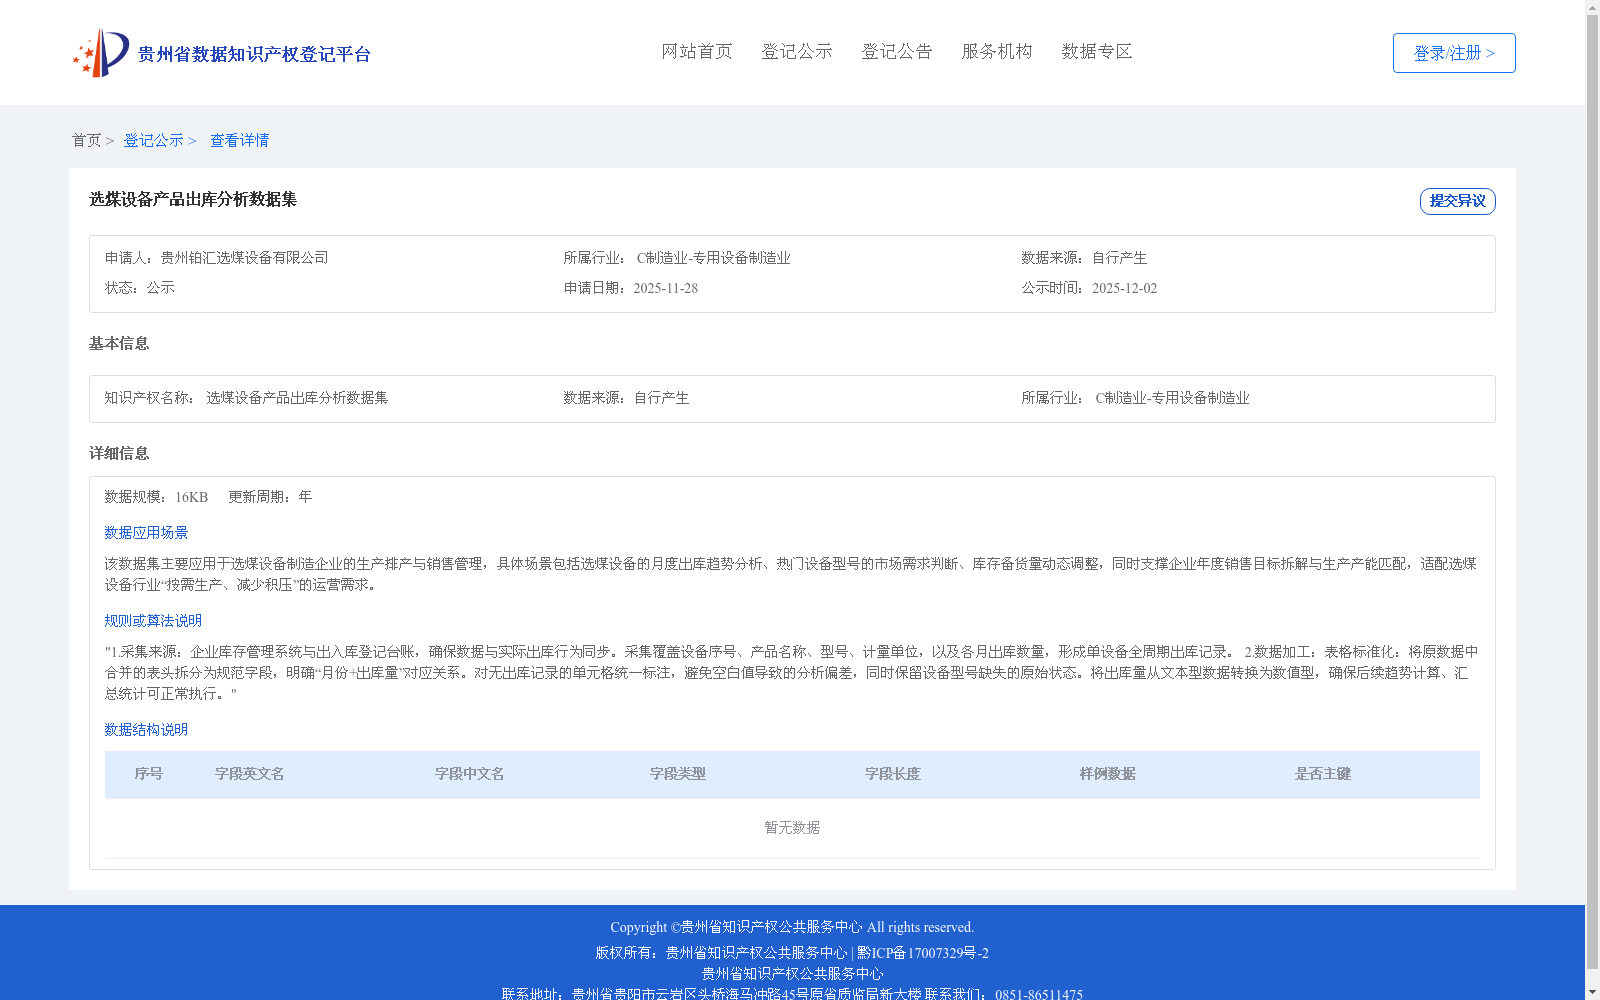Click the 数据应用场景 heading

[x=147, y=533]
